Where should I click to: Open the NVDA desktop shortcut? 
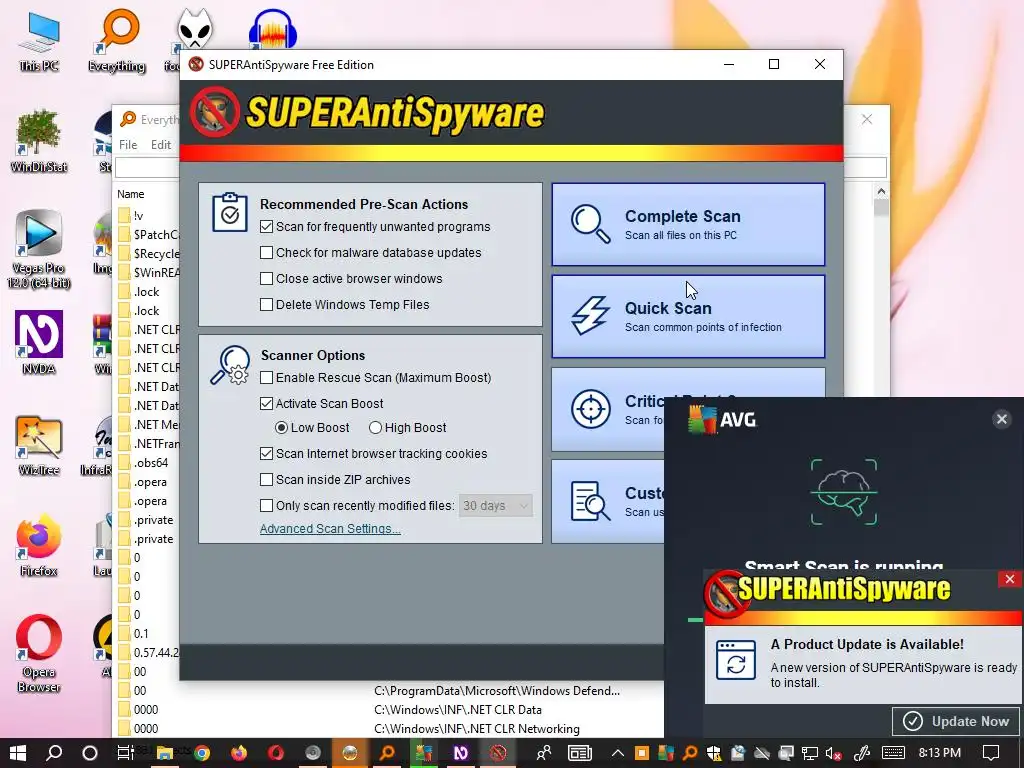[39, 343]
